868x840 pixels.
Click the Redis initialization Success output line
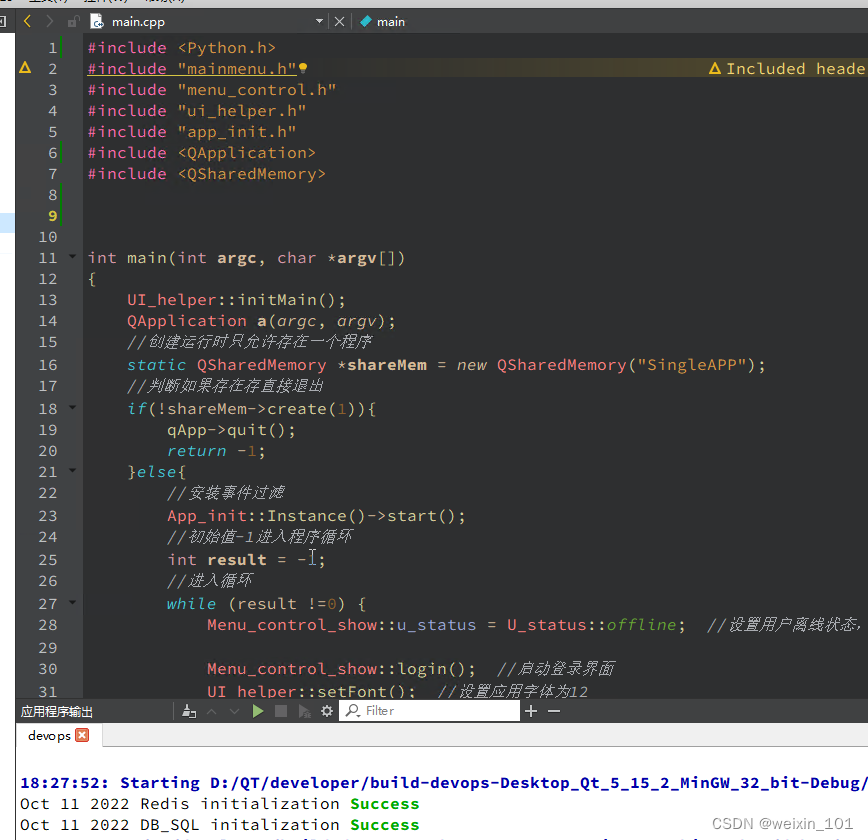tap(220, 804)
